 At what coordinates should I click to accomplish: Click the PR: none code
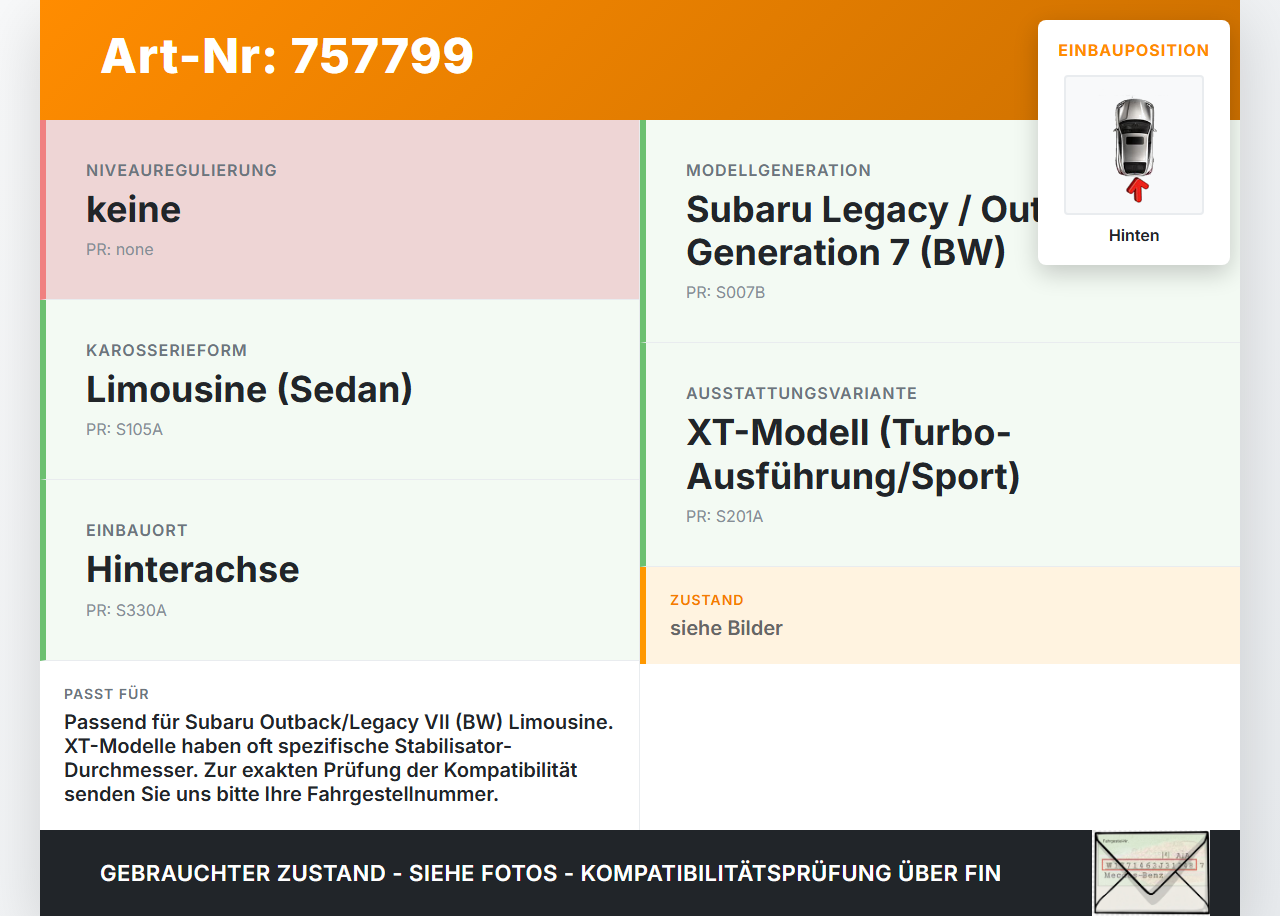pyautogui.click(x=120, y=250)
